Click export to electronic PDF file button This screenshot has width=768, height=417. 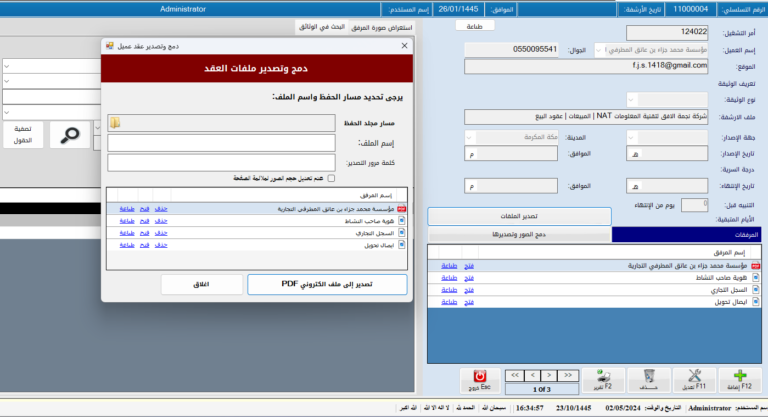327,284
